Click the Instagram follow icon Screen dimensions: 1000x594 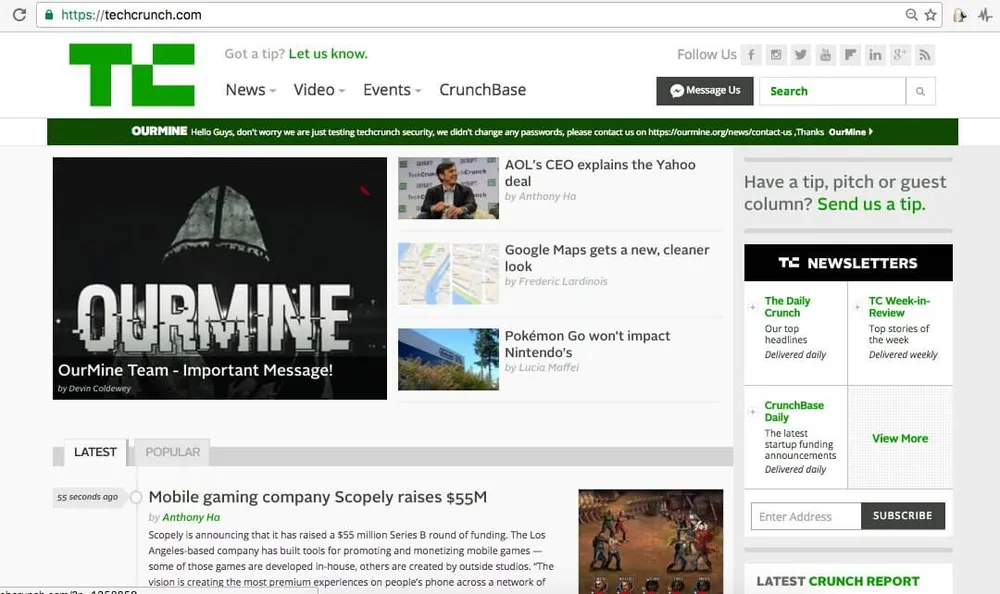point(776,55)
